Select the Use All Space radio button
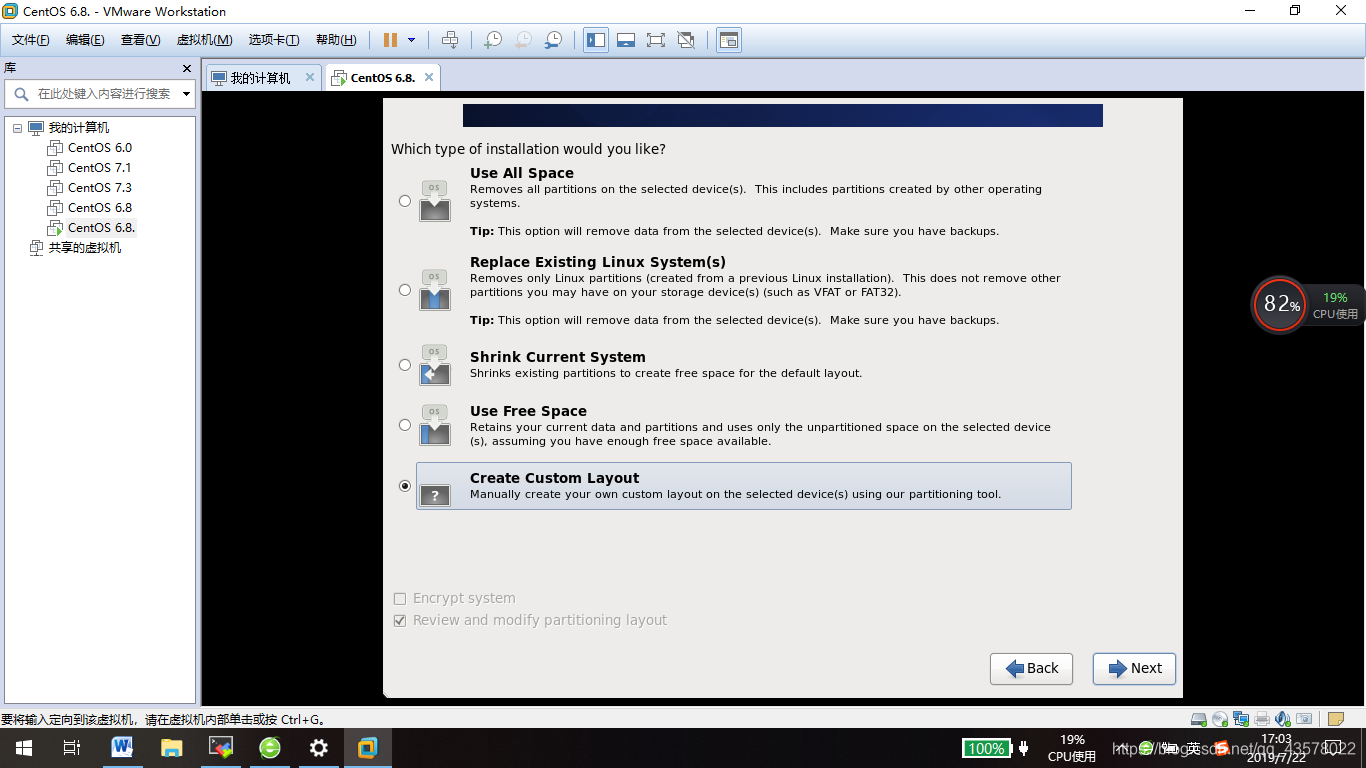Viewport: 1366px width, 768px height. click(x=404, y=201)
